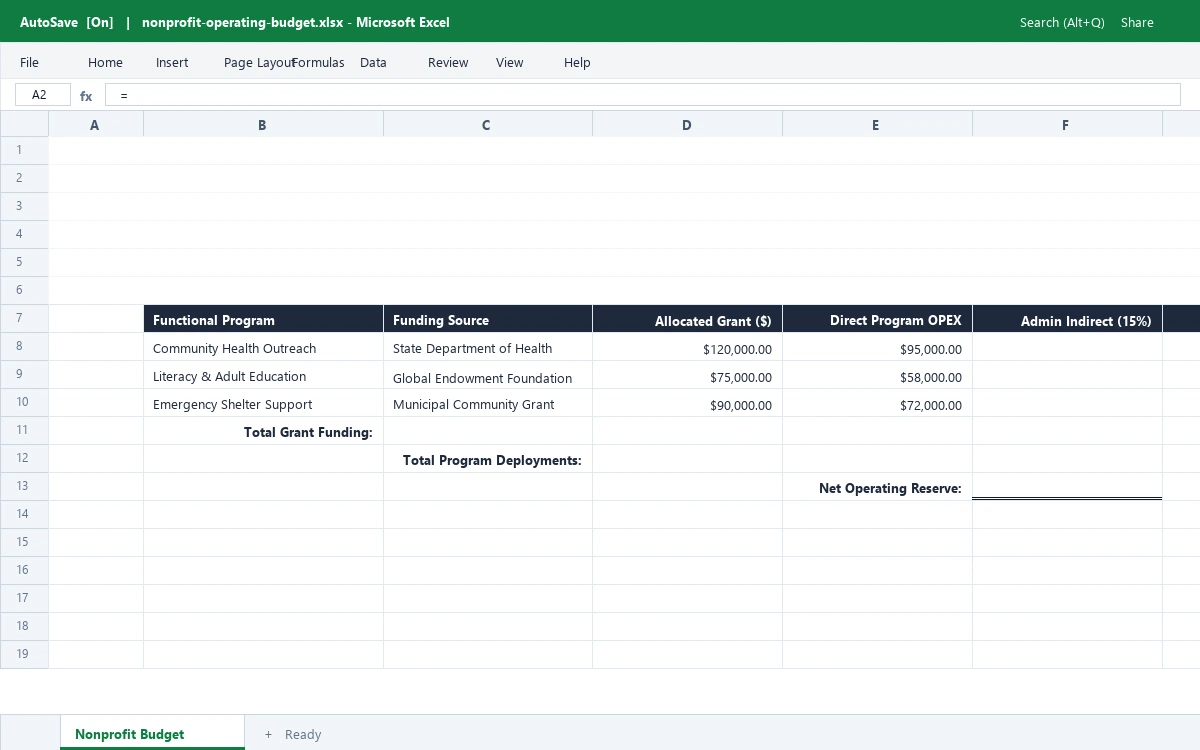Select the double-underlined Net Operating Reserve value cell

point(1067,487)
